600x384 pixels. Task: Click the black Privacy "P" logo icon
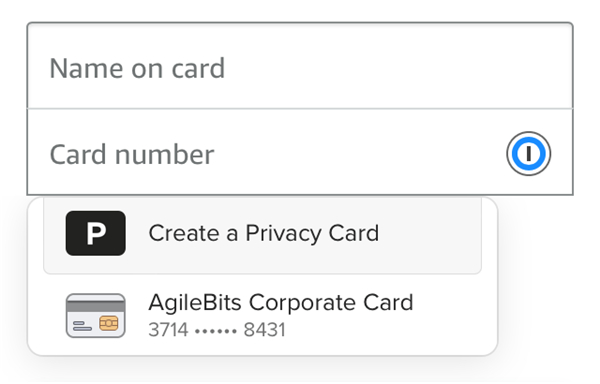click(96, 233)
